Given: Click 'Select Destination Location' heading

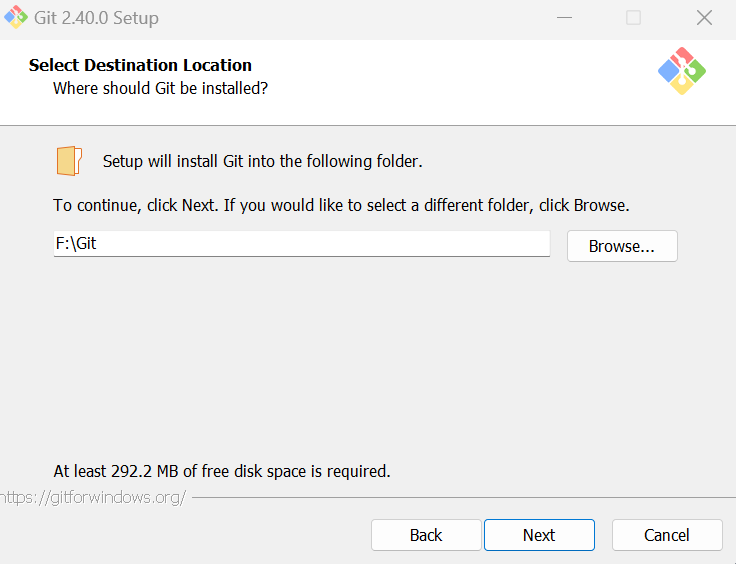Looking at the screenshot, I should pyautogui.click(x=140, y=65).
